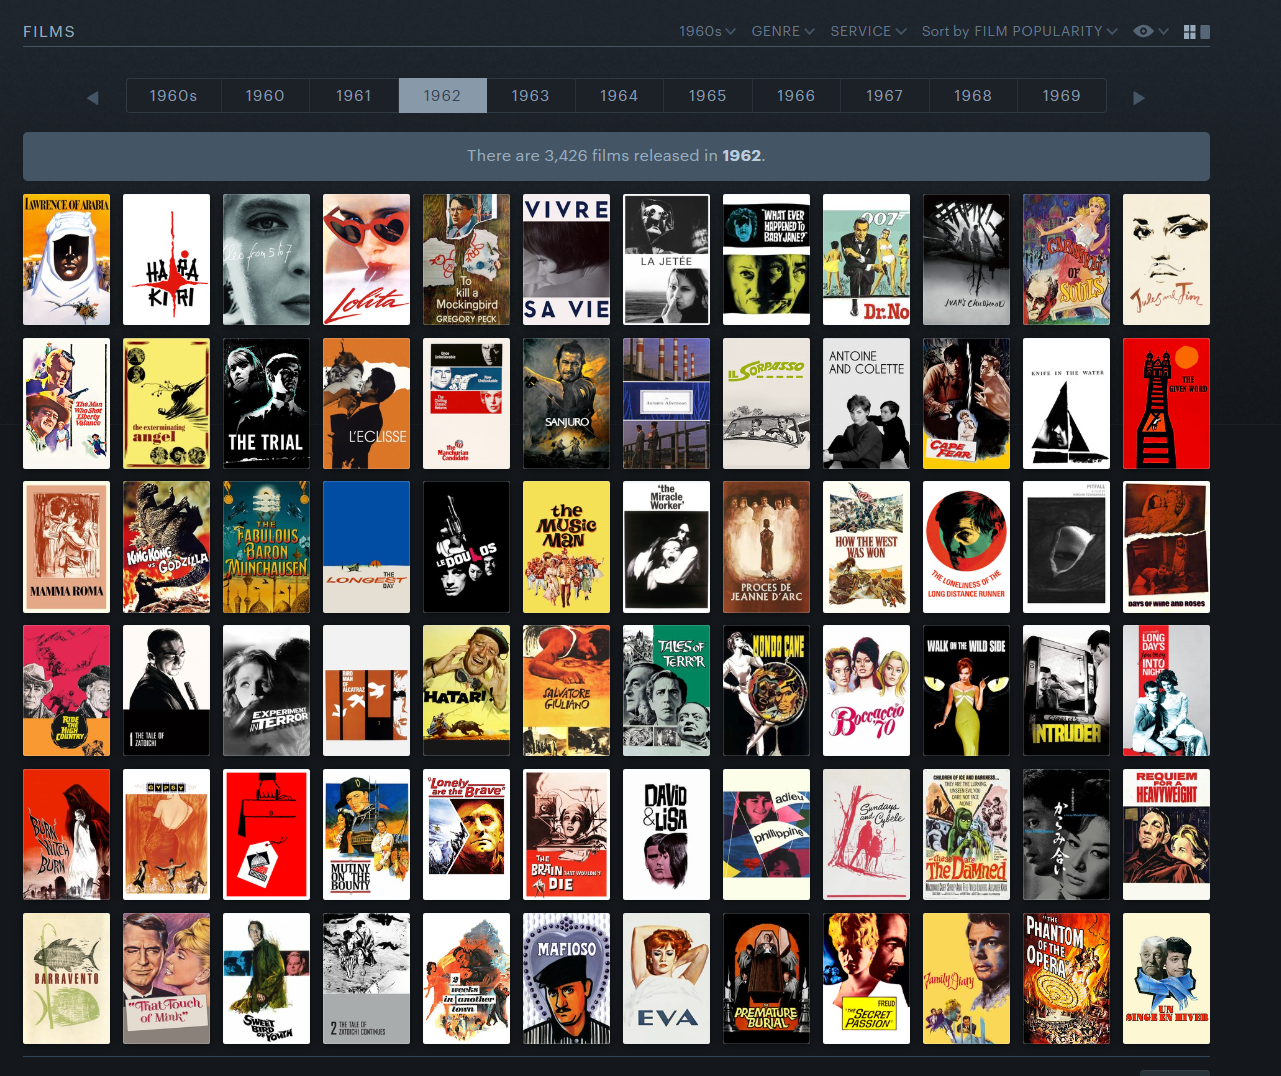
Task: Open the Knife in the Water poster
Action: pos(1067,404)
